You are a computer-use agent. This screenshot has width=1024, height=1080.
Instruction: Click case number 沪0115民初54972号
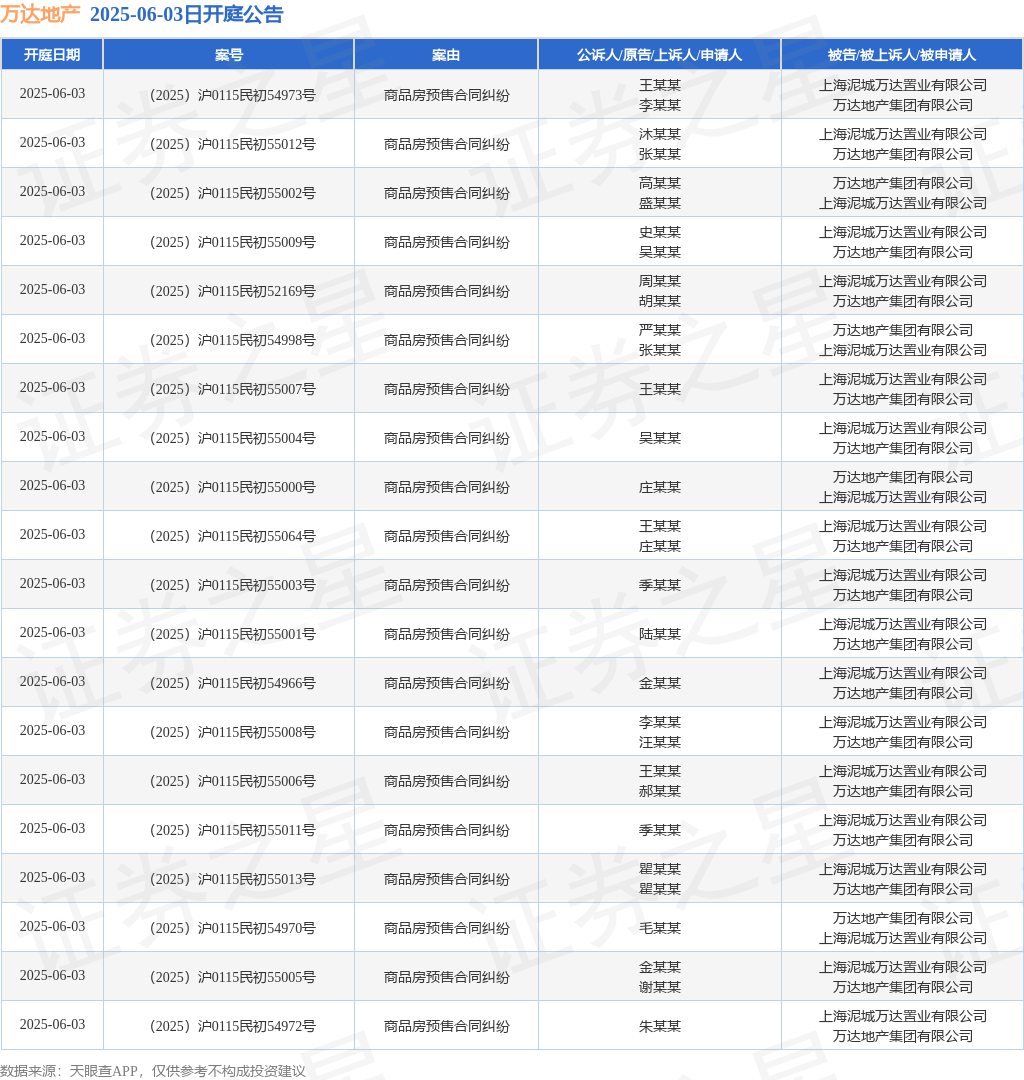pos(233,1025)
